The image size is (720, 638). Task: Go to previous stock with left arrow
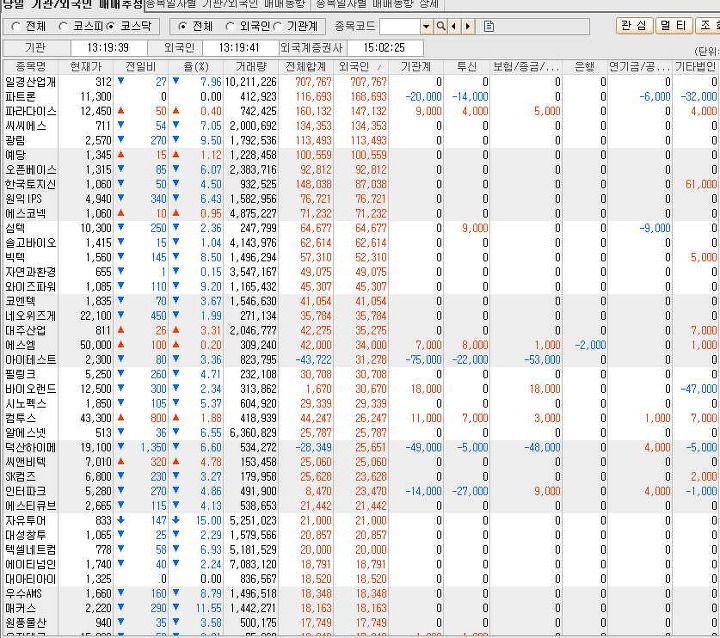point(454,26)
